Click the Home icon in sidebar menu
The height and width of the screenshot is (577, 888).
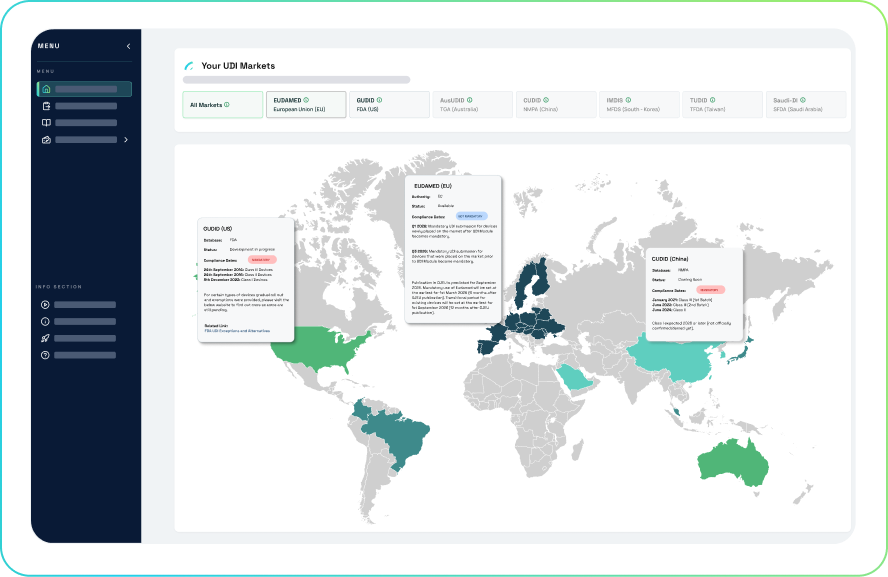point(45,89)
